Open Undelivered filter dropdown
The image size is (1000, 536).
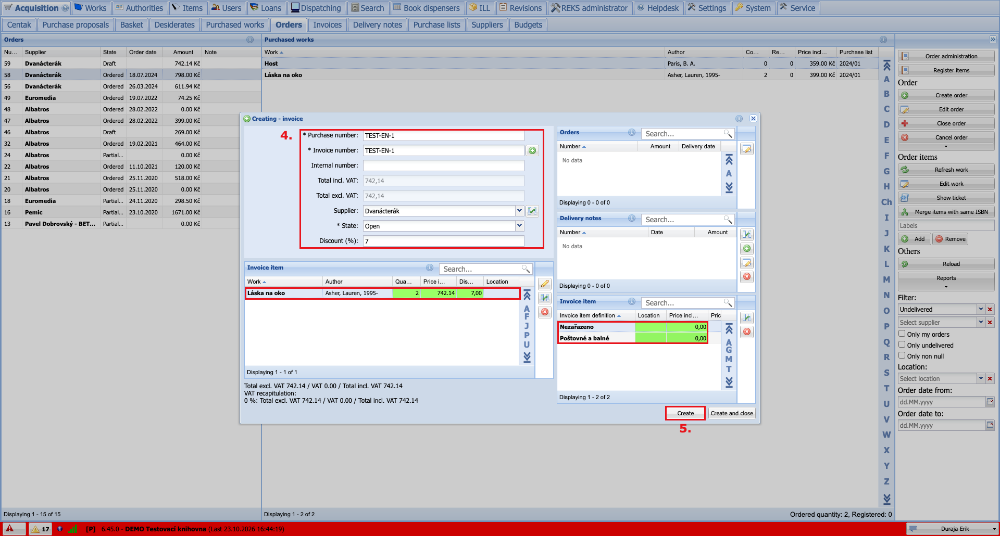pos(981,309)
